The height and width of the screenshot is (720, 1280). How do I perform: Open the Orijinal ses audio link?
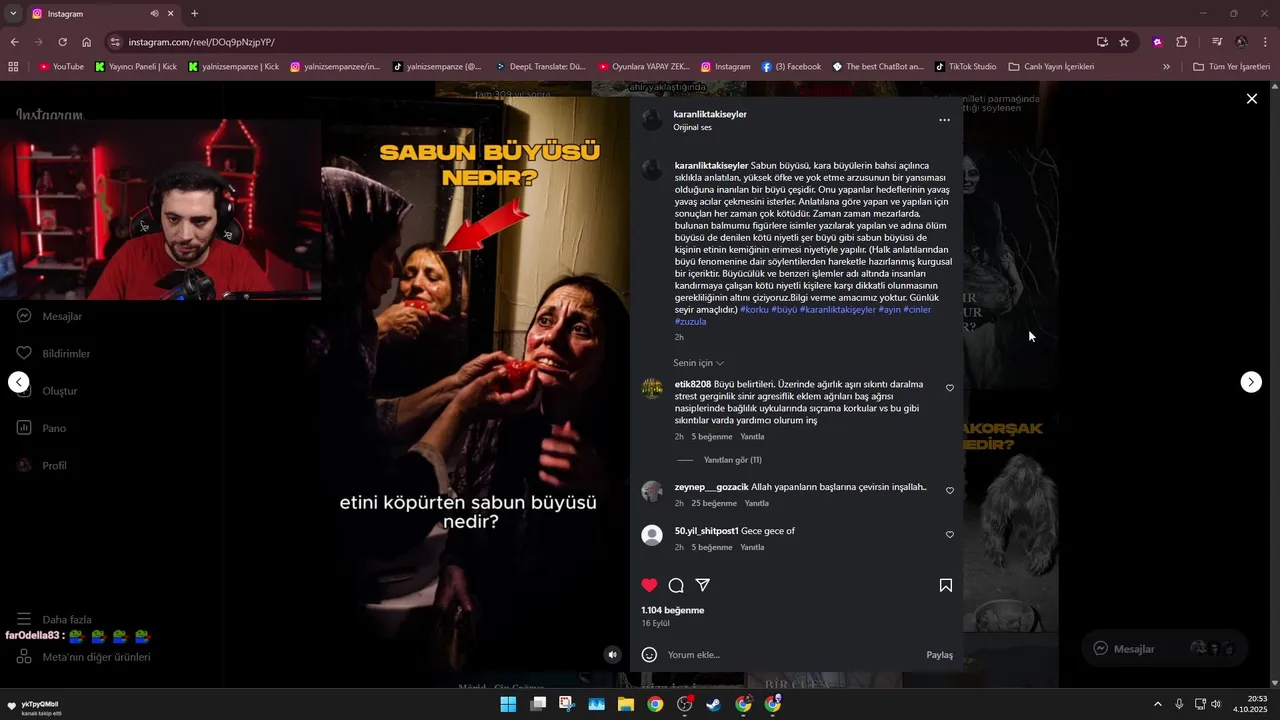pyautogui.click(x=692, y=128)
